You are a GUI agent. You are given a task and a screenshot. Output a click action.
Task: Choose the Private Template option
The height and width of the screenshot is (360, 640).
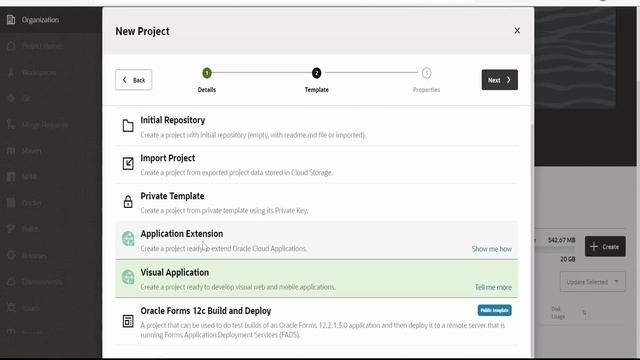click(316, 202)
